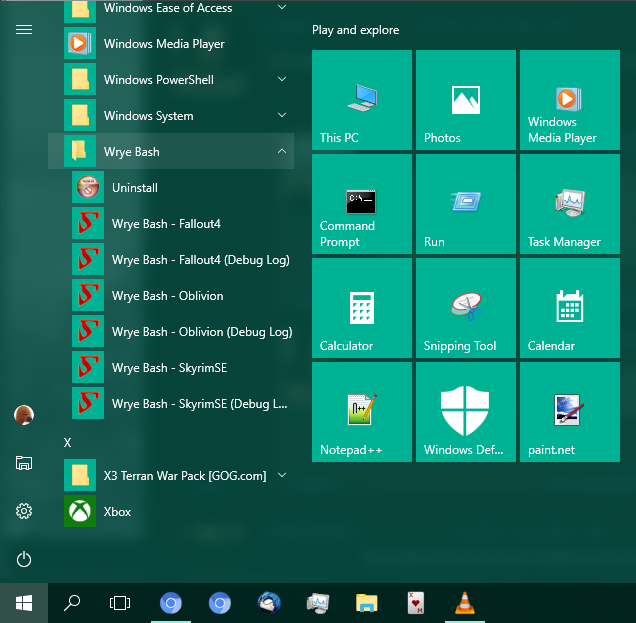Launch the Notepad++ tile
This screenshot has height=623, width=636.
[361, 411]
